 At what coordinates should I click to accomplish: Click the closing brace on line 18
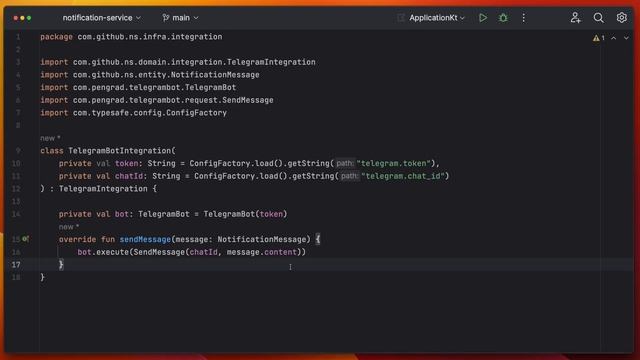[42, 277]
